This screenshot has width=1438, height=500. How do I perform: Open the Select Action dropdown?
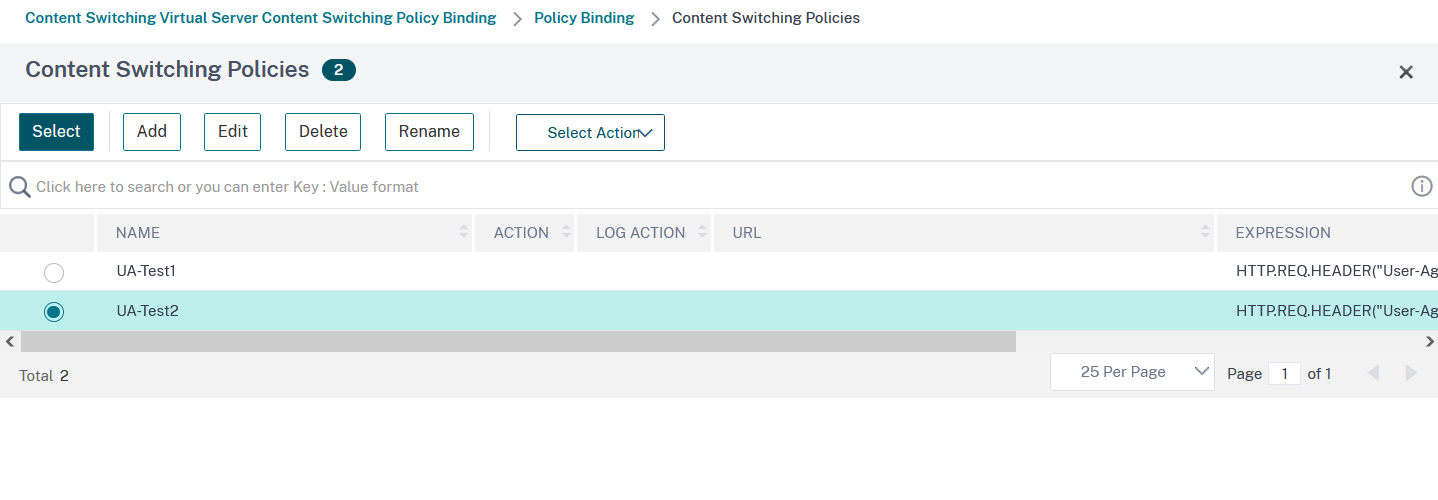[x=590, y=132]
